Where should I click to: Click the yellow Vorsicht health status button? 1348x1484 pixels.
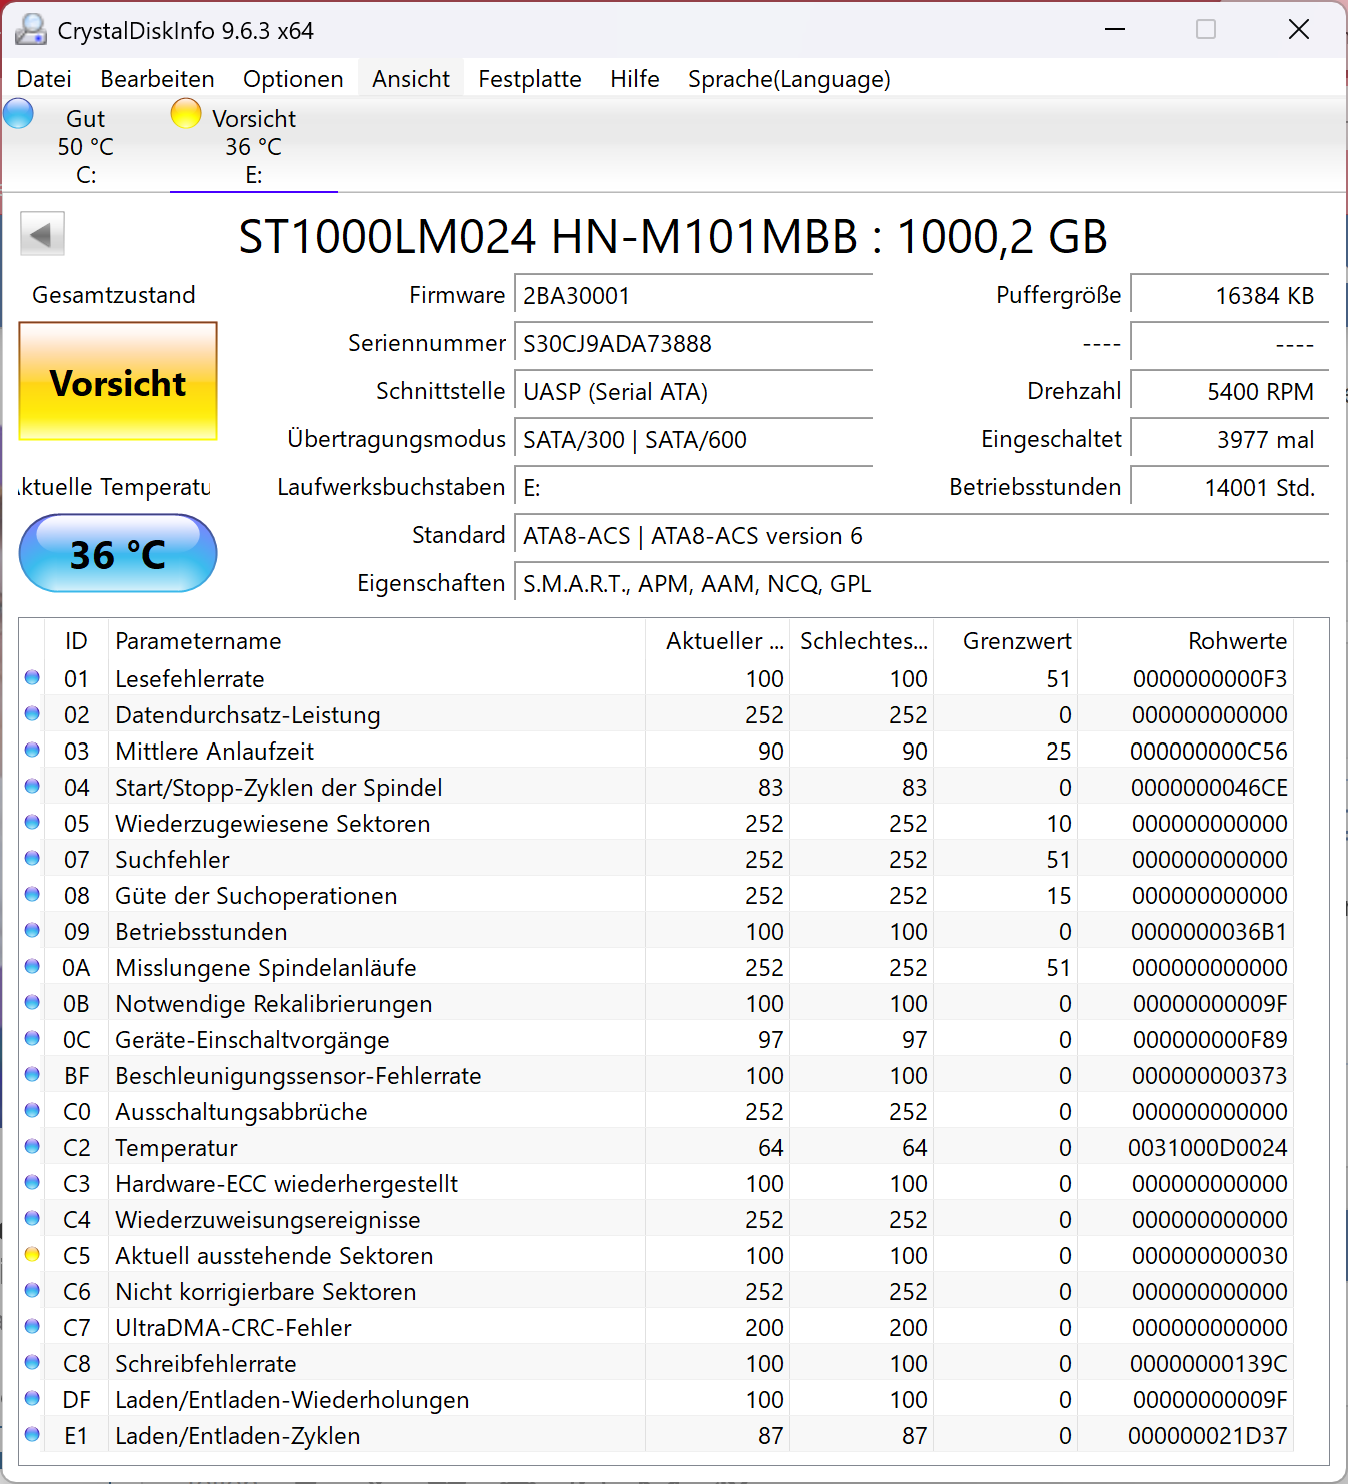tap(118, 381)
